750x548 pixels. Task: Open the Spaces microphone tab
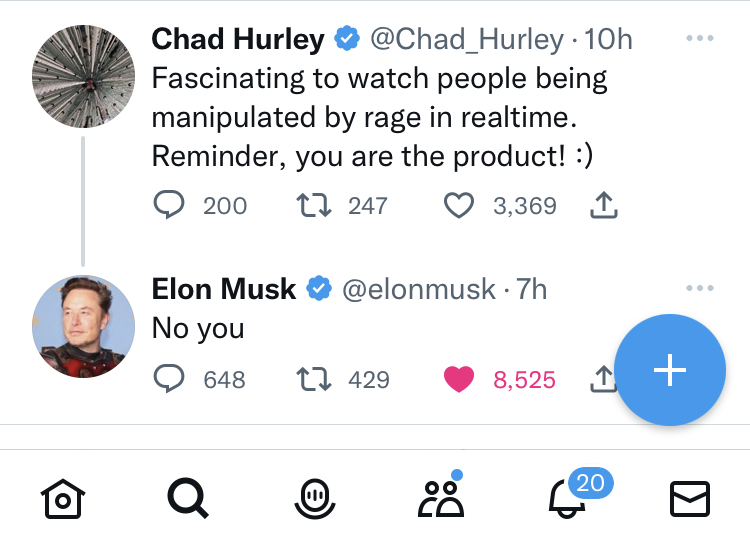tap(314, 497)
